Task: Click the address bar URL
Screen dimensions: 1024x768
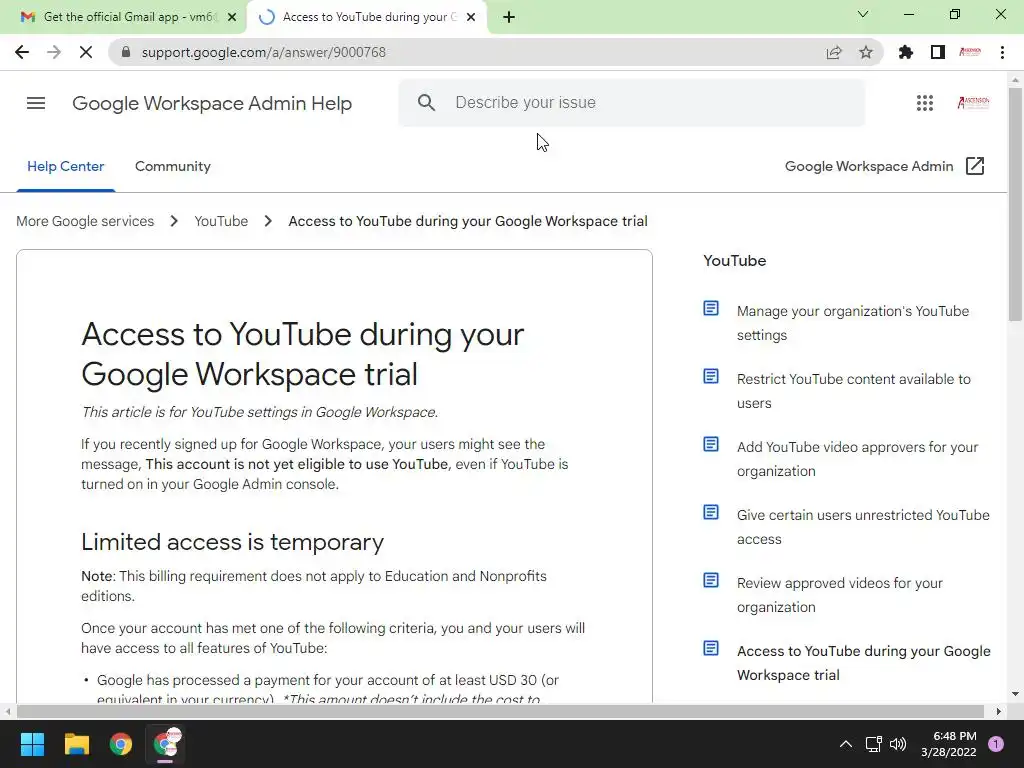Action: [264, 52]
